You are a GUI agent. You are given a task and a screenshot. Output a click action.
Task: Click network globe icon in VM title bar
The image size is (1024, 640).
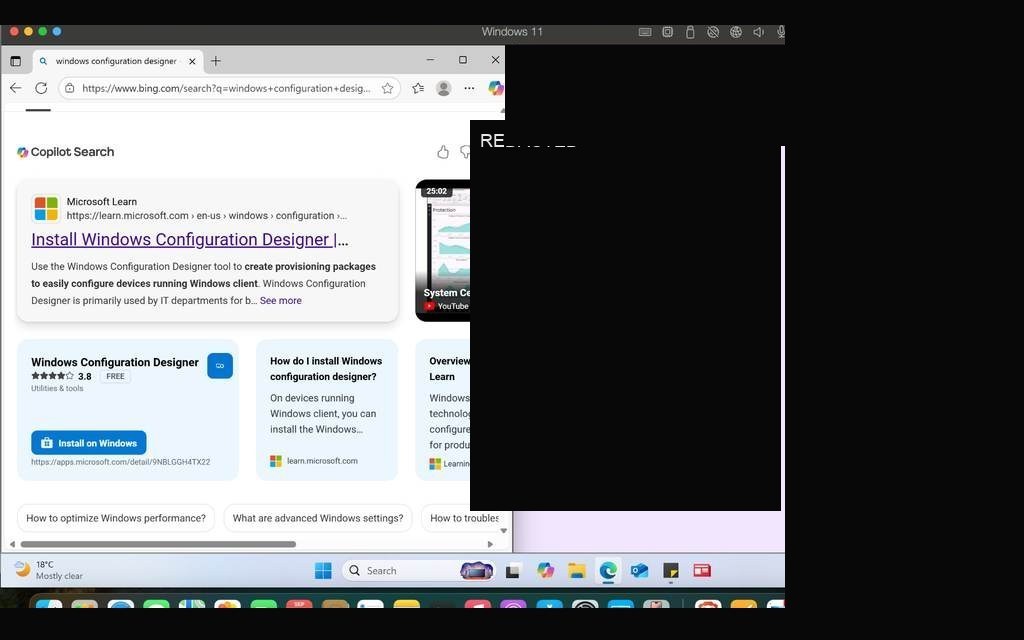click(735, 32)
